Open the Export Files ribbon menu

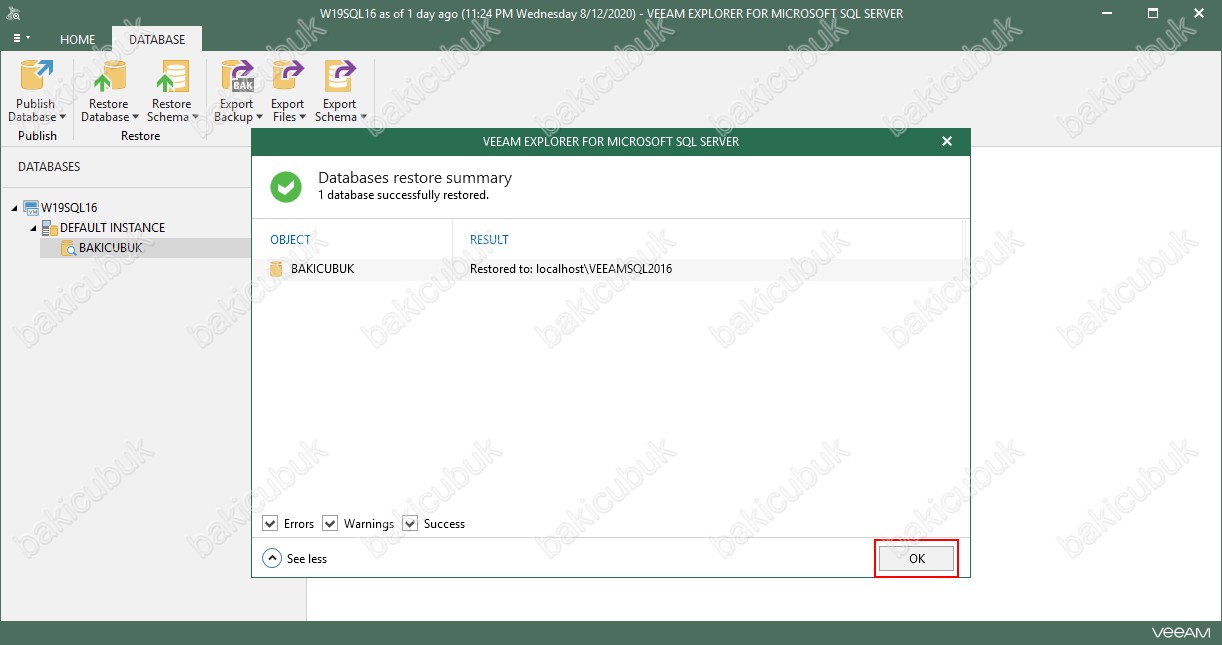coord(289,91)
